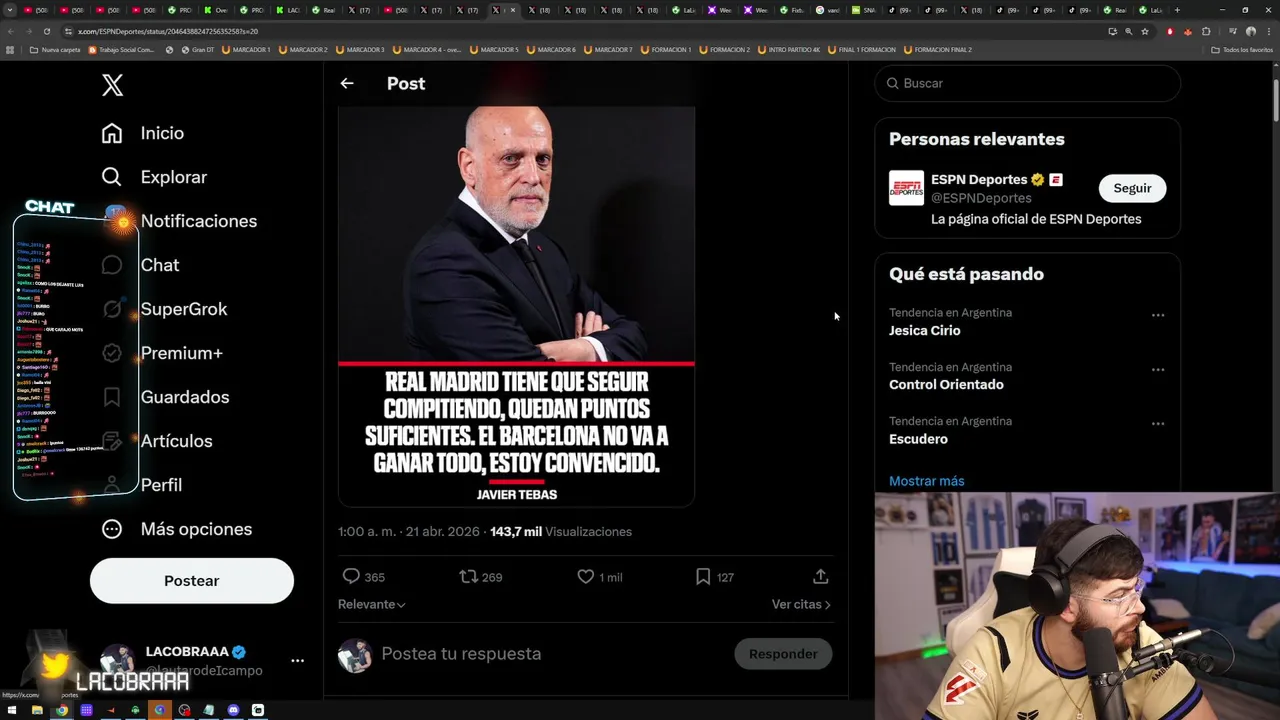Click the Postea tu respuesta field

coord(461,654)
